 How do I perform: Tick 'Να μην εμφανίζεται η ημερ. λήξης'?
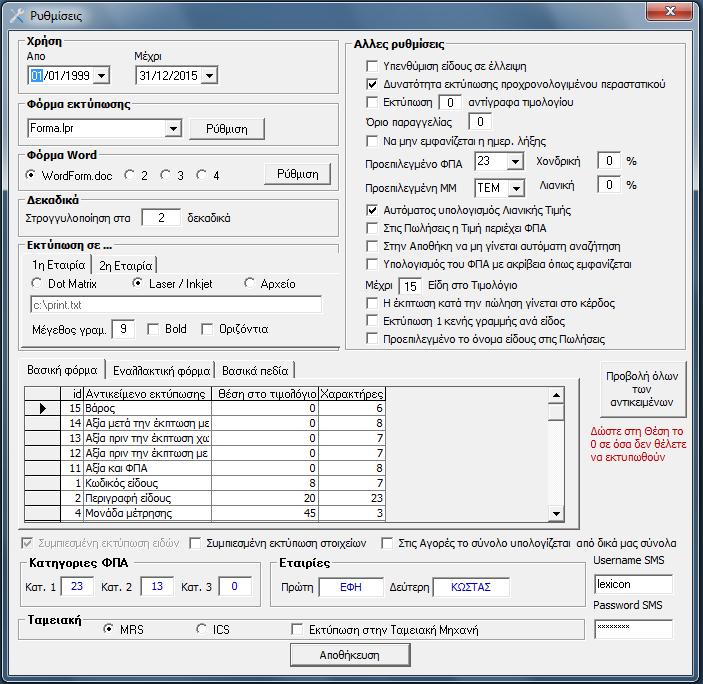(x=372, y=141)
